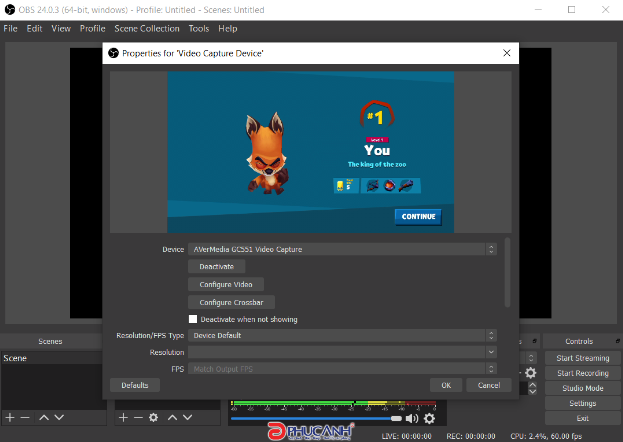Click OBS logo in Properties title bar
623x442 pixels.
113,53
